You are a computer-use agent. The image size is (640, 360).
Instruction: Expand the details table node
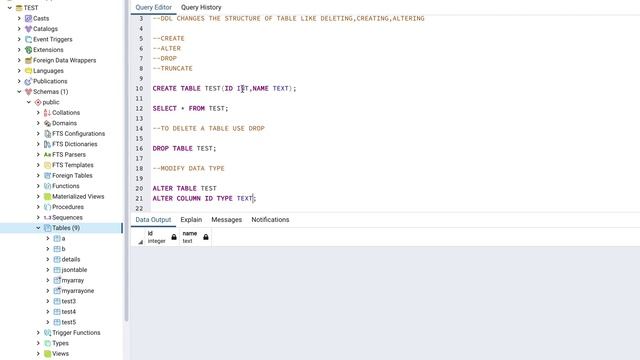click(48, 260)
